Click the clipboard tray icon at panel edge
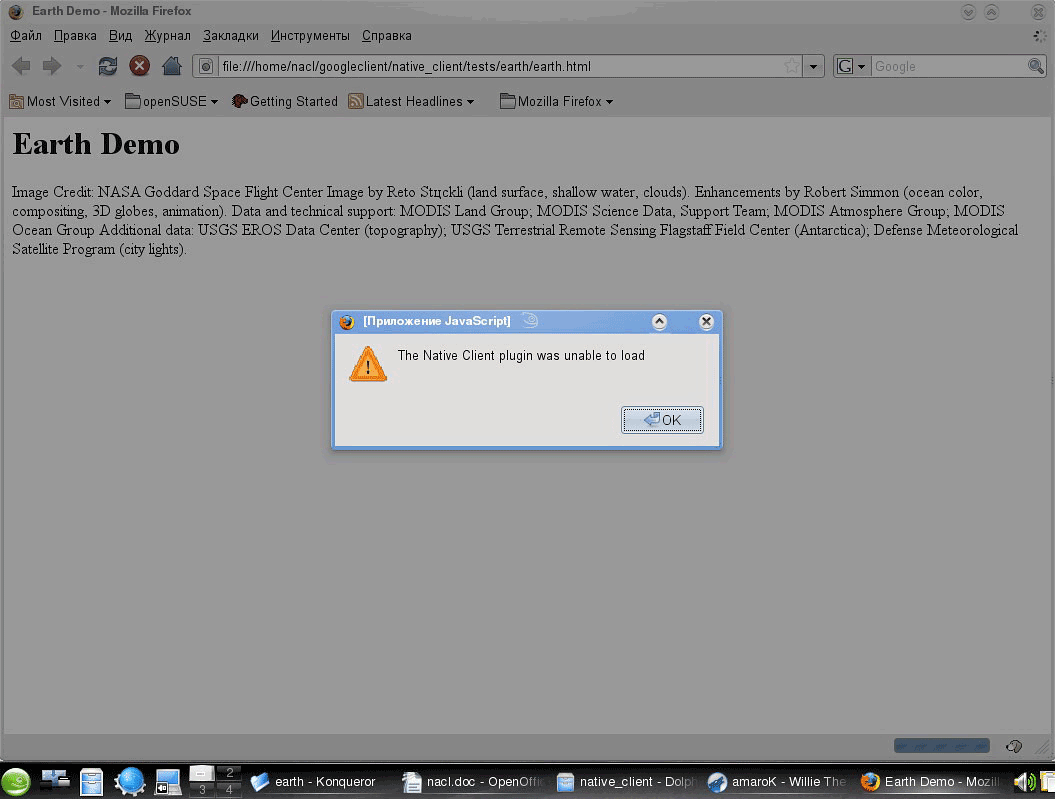Image resolution: width=1055 pixels, height=799 pixels. point(1048,782)
